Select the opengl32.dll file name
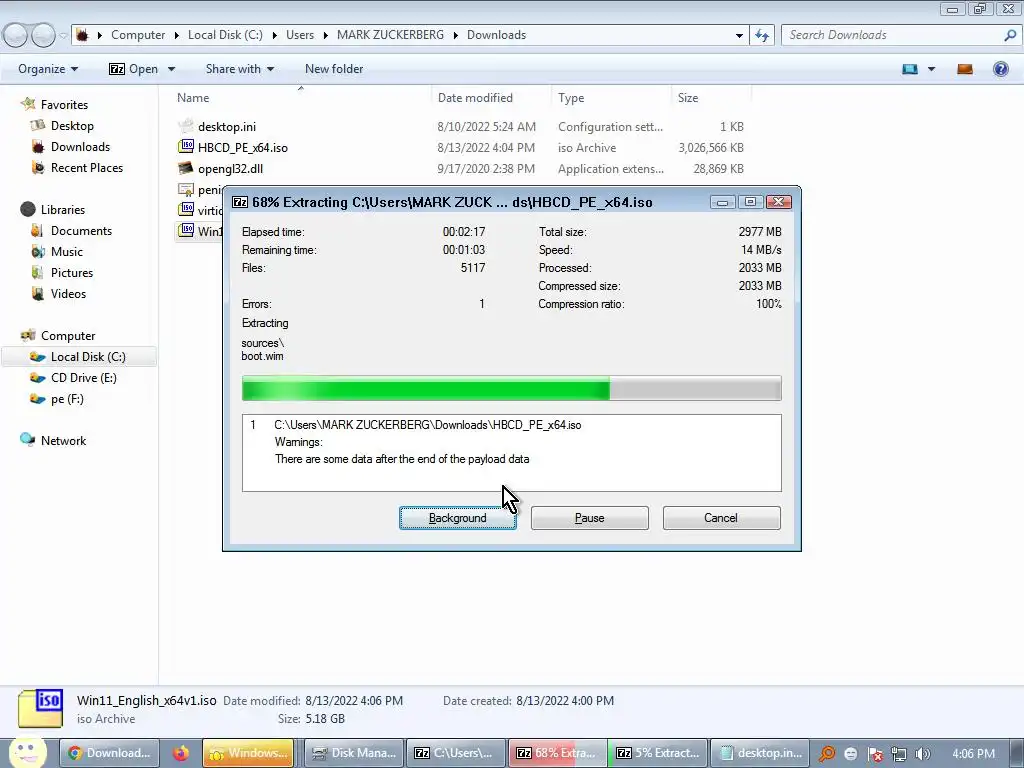1024x768 pixels. click(x=231, y=168)
